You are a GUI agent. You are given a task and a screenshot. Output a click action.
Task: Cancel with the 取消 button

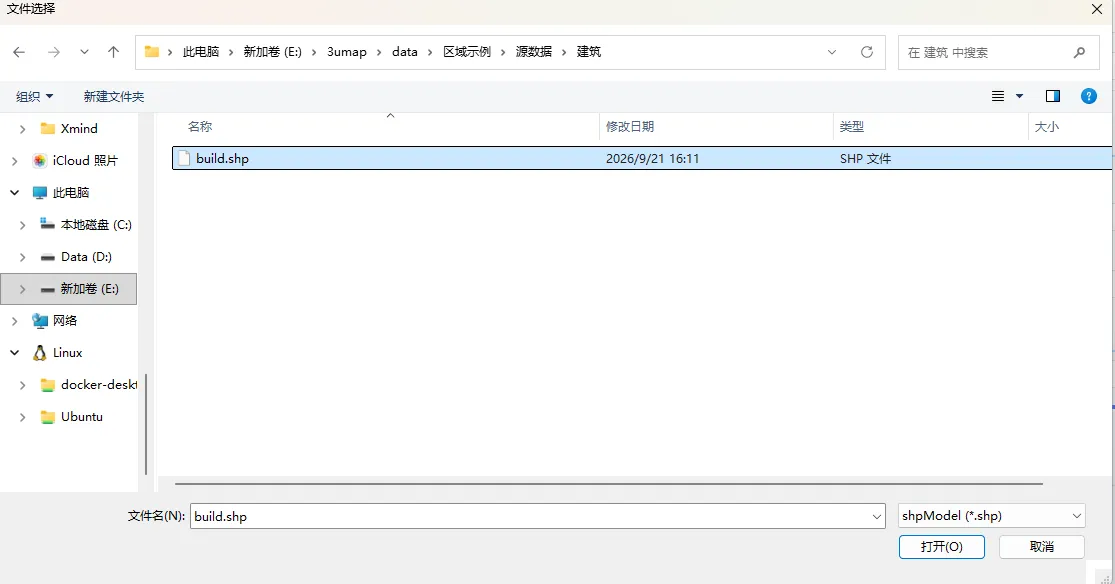[1042, 546]
